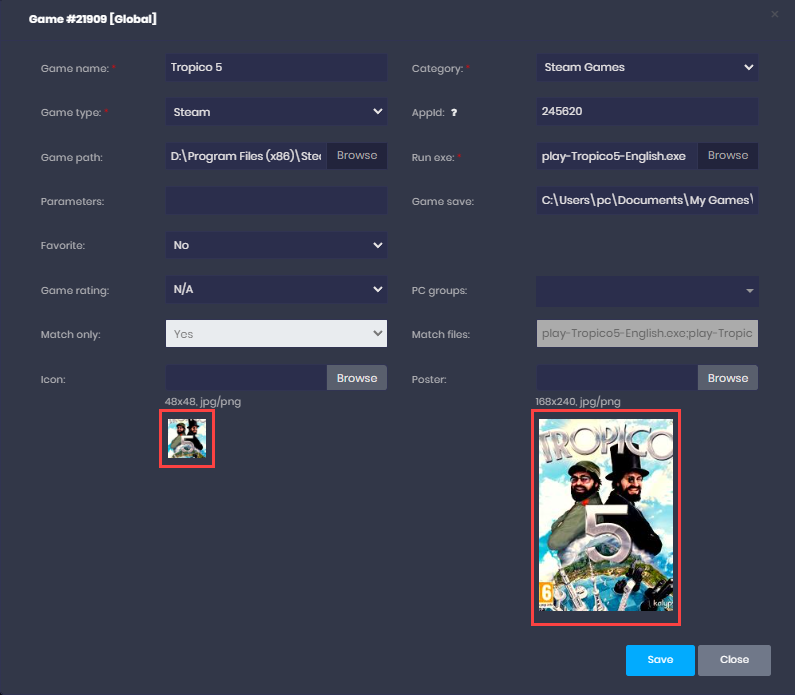The image size is (795, 695).
Task: Browse for a Poster image file
Action: tap(728, 378)
